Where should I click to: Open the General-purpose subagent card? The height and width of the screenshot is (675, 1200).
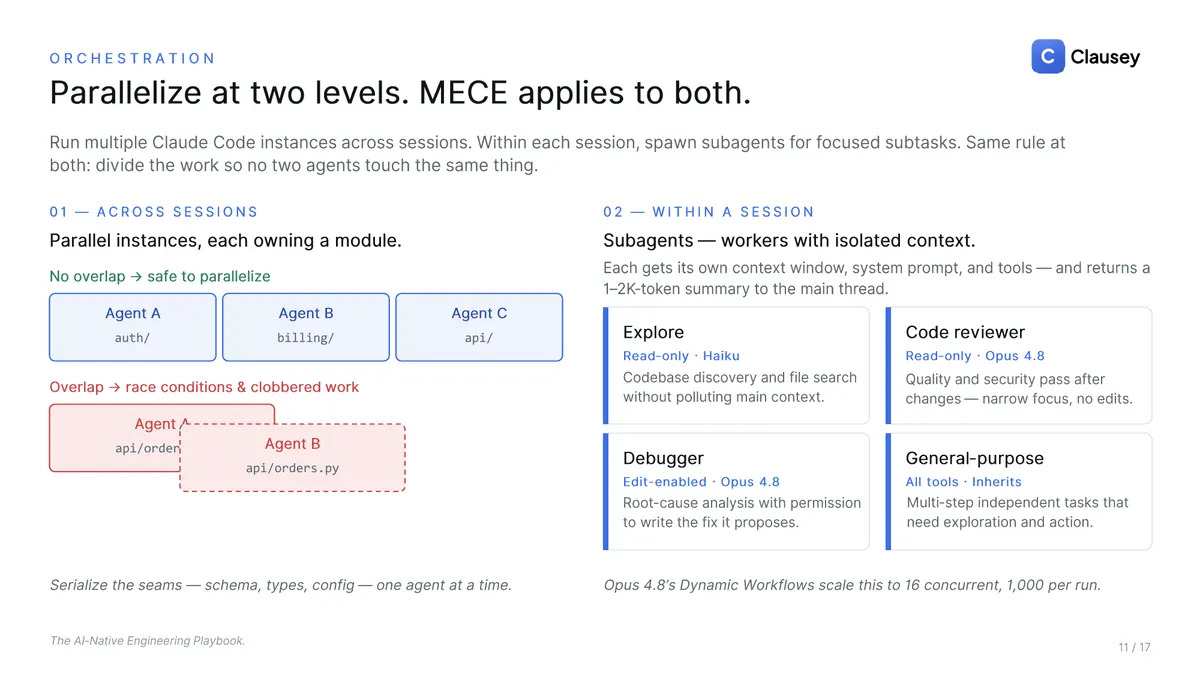point(1019,491)
